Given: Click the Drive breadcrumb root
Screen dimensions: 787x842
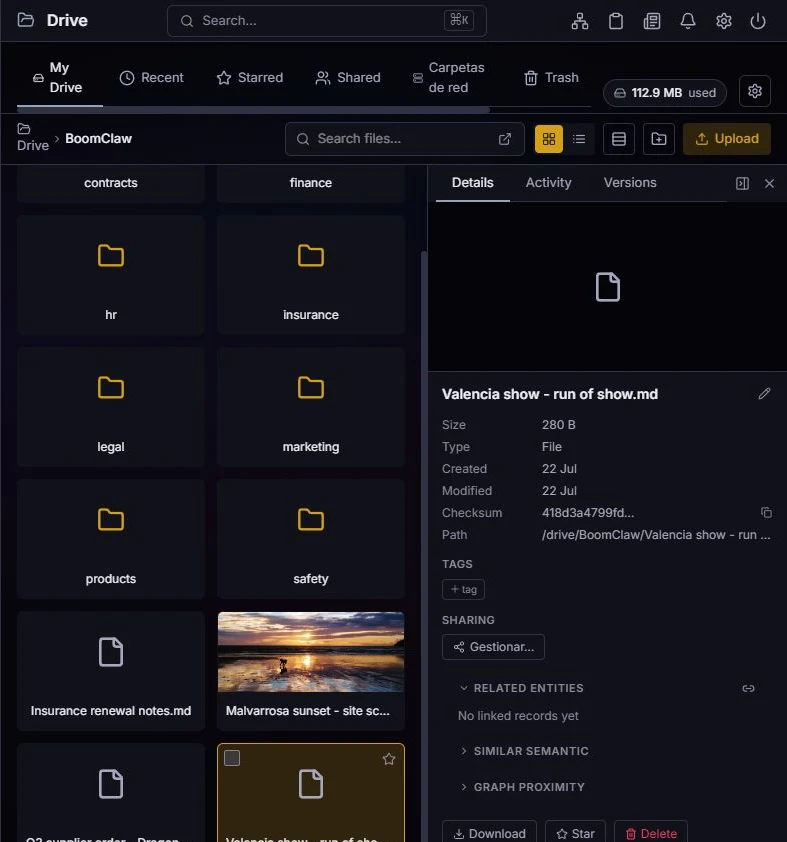Looking at the screenshot, I should (x=33, y=139).
